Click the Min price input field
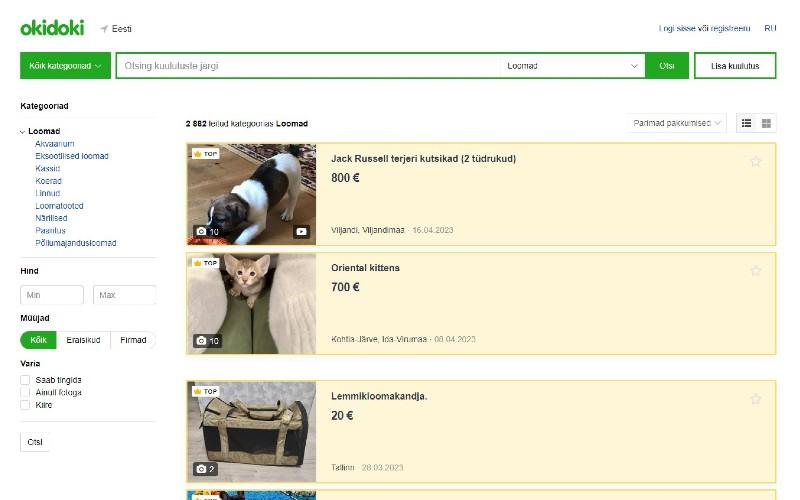 tap(52, 295)
